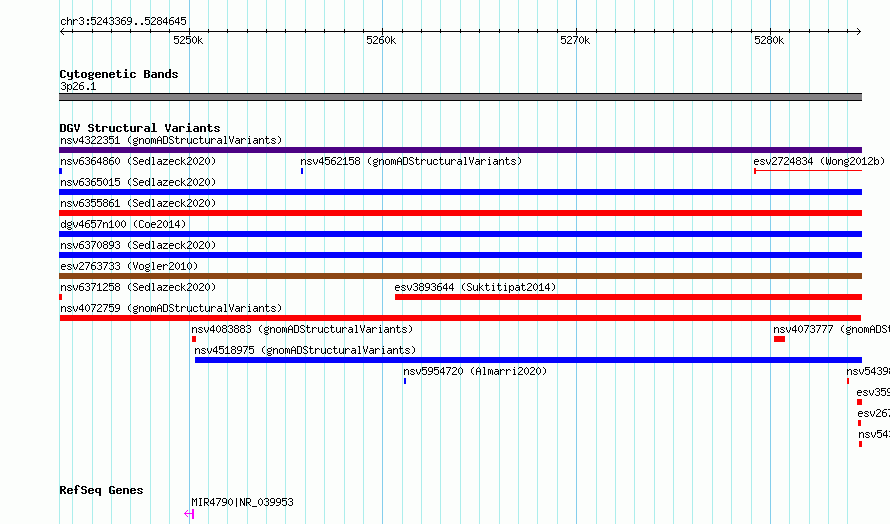
Task: Click the chr3:5243369..5284645 region label
Action: (x=123, y=21)
